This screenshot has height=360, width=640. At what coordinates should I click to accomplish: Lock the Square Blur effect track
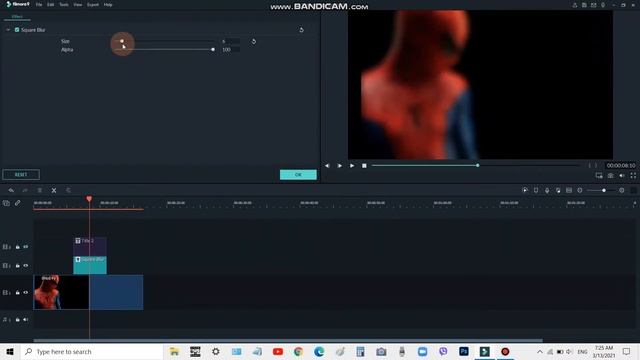click(x=18, y=266)
